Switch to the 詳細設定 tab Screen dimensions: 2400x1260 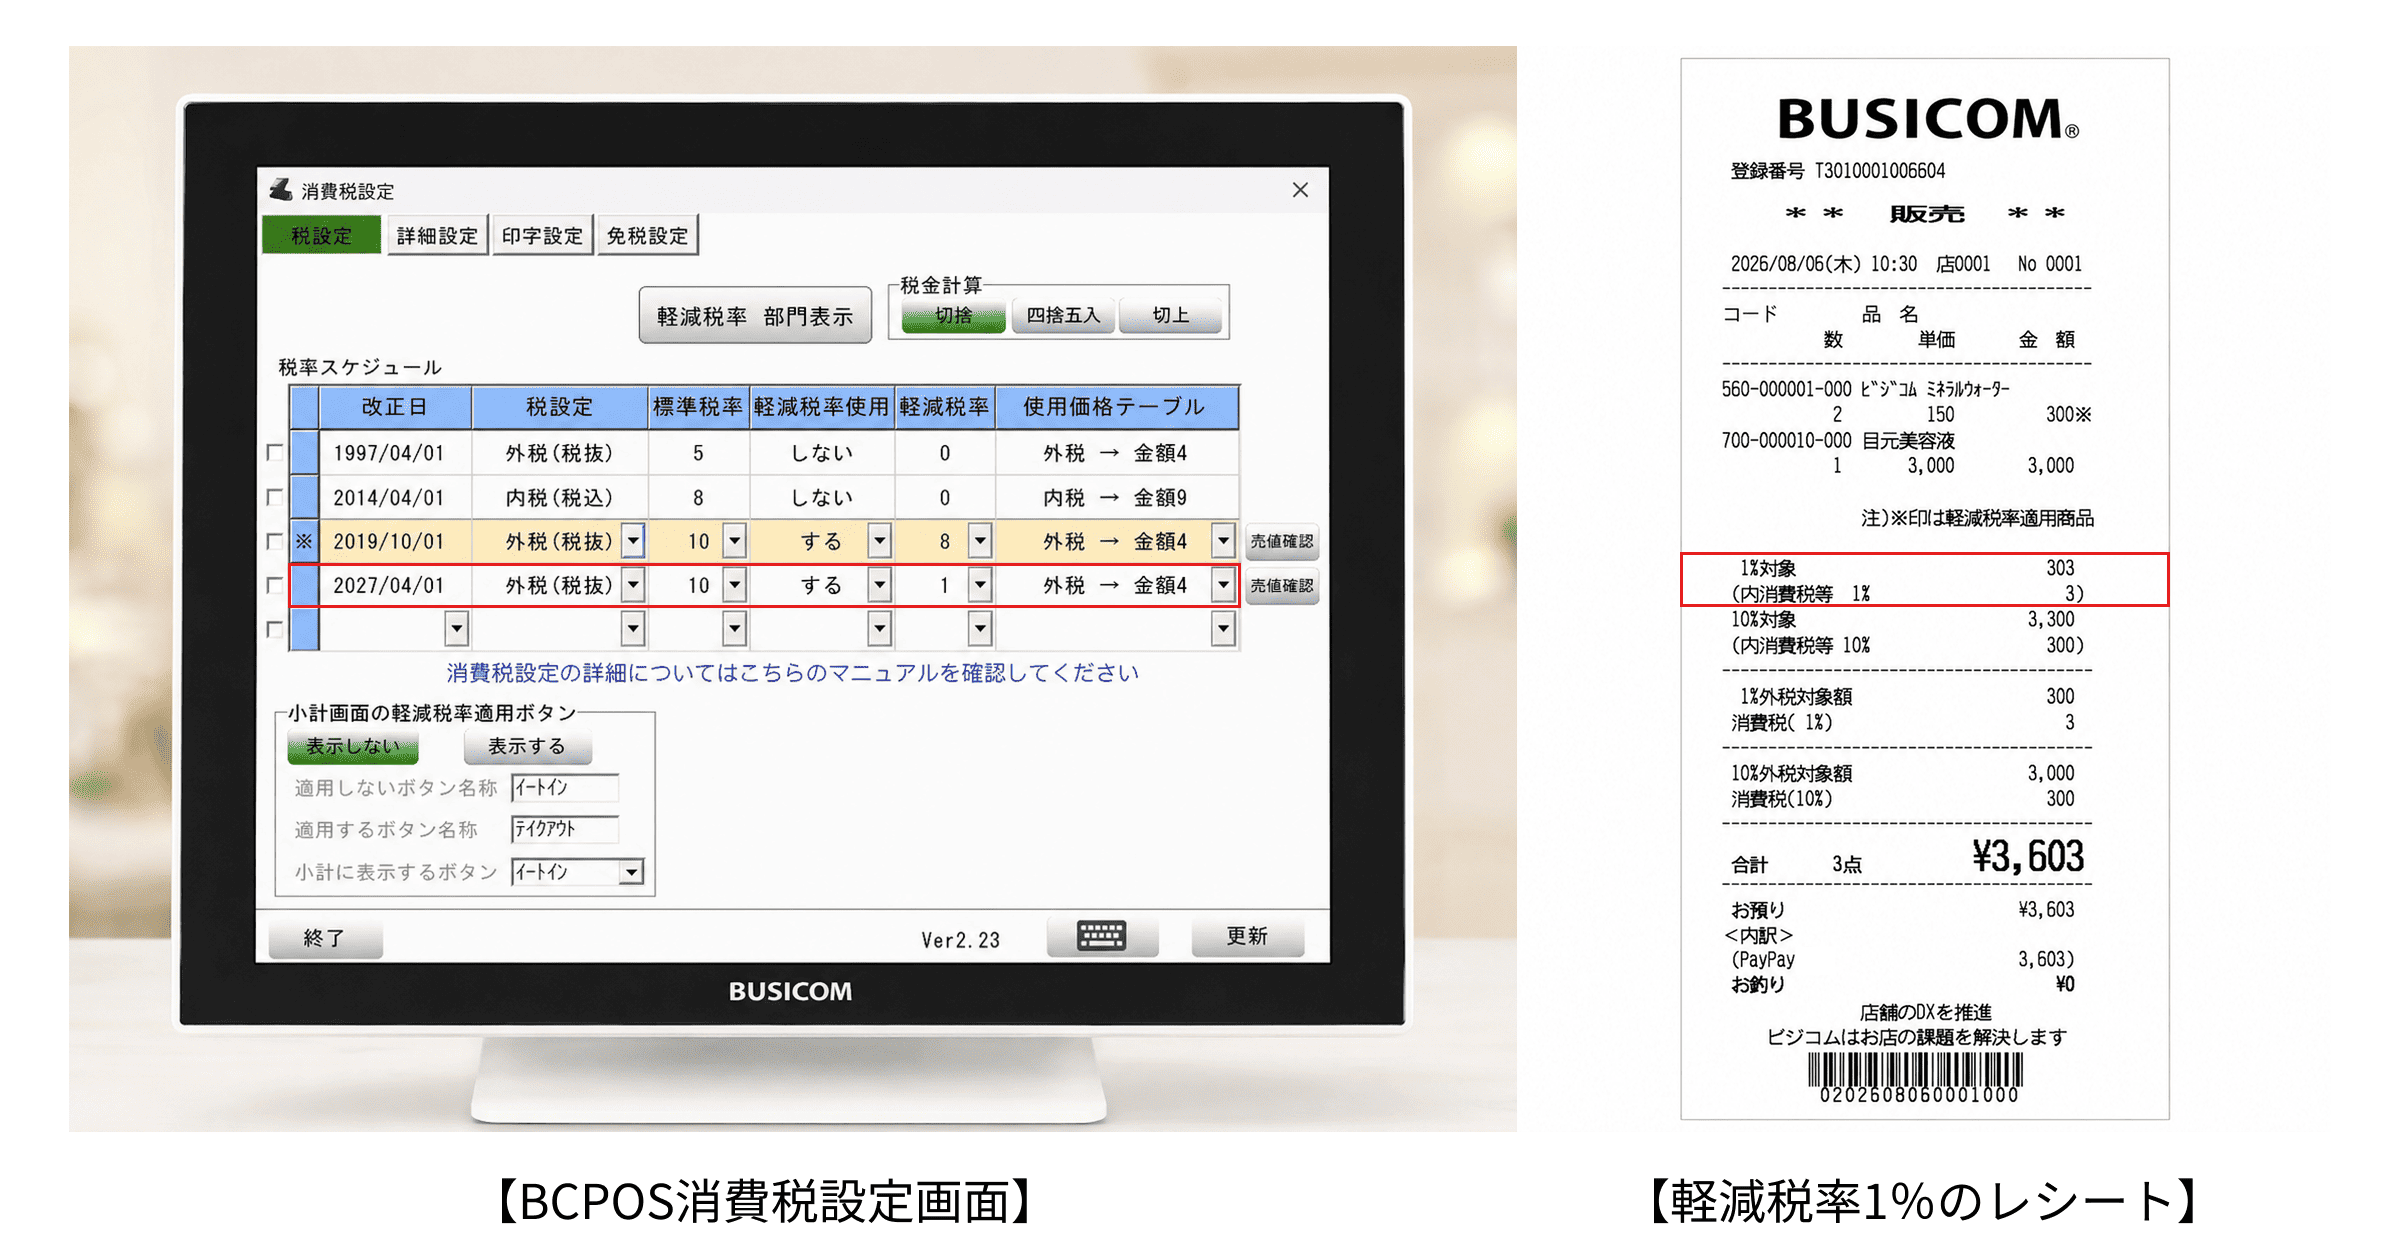(x=437, y=236)
